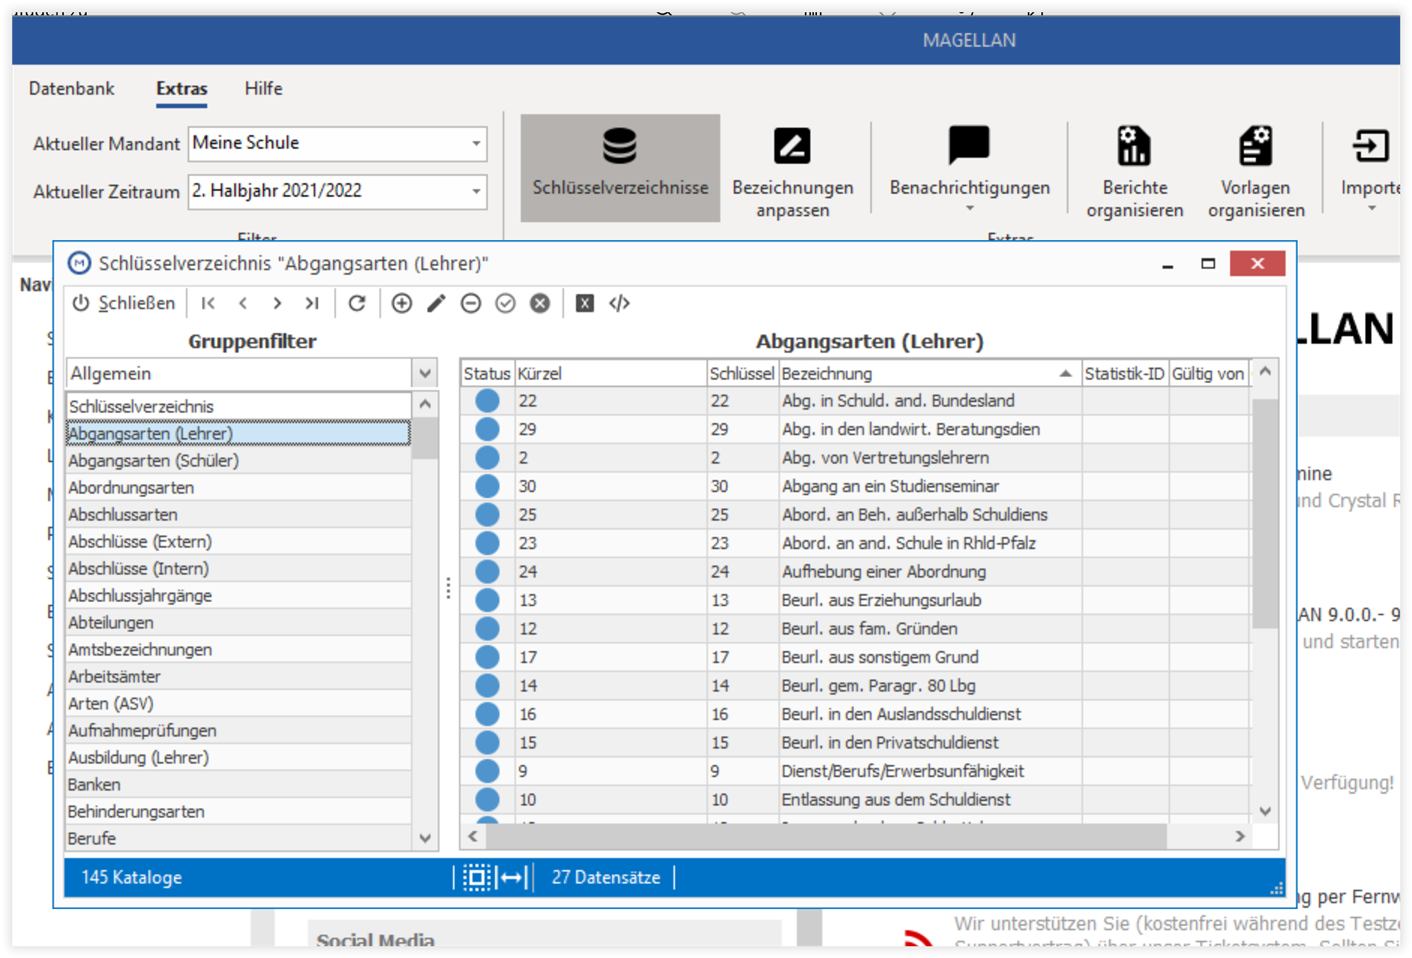Click the edit pencil icon
This screenshot has height=958, width=1412.
(436, 303)
